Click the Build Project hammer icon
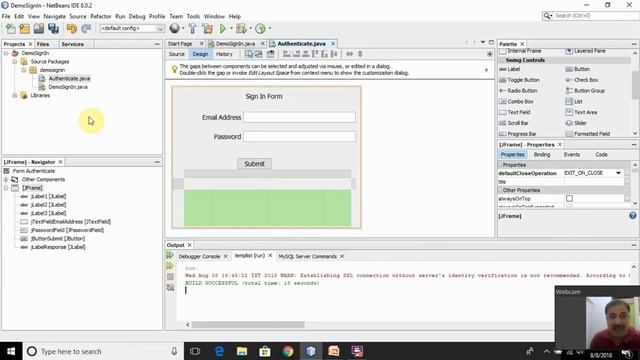The height and width of the screenshot is (360, 640). pyautogui.click(x=193, y=29)
